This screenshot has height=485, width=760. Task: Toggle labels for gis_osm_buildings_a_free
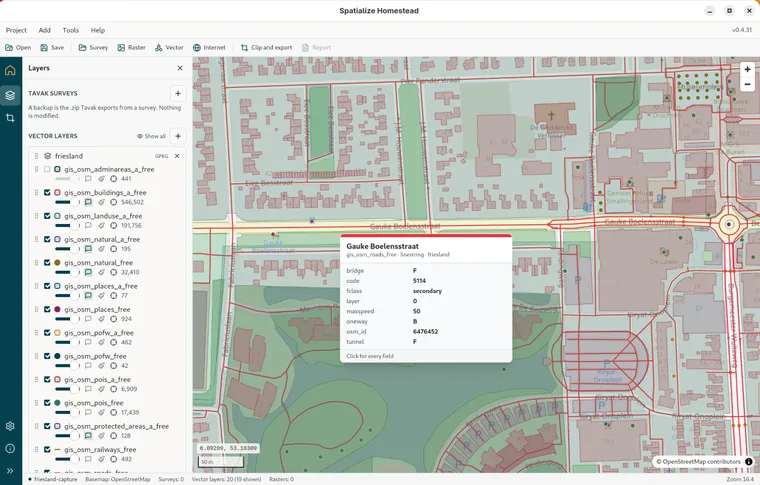(88, 202)
